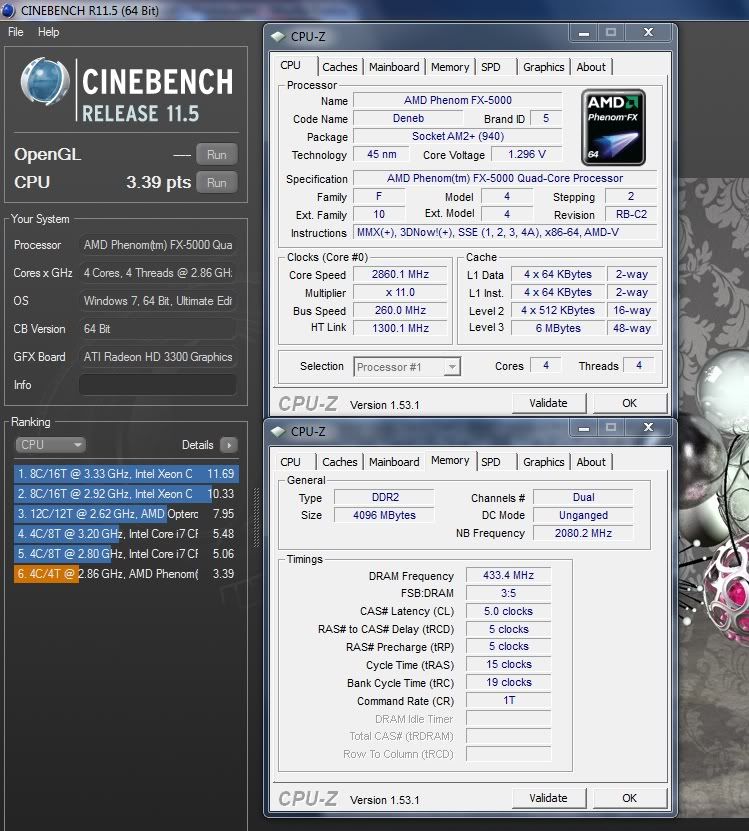749x831 pixels.
Task: Switch to Graphics tab in lower CPU-Z
Action: [x=543, y=462]
